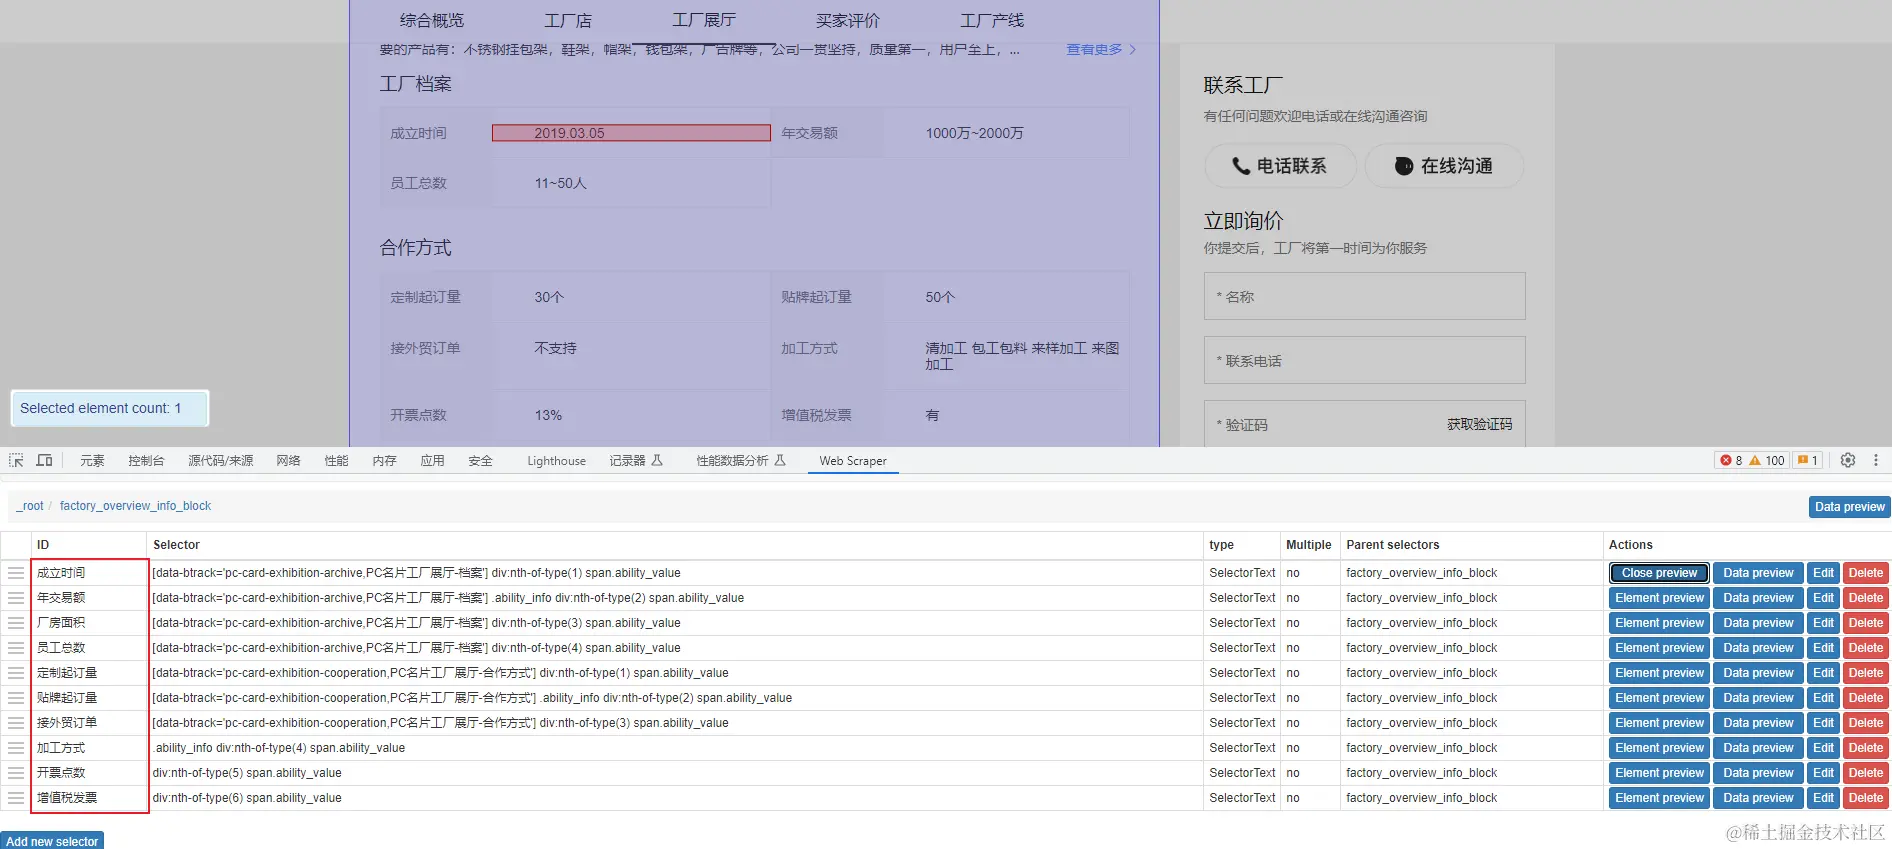Delete the 定制起订量 selector
The height and width of the screenshot is (849, 1892).
point(1865,673)
